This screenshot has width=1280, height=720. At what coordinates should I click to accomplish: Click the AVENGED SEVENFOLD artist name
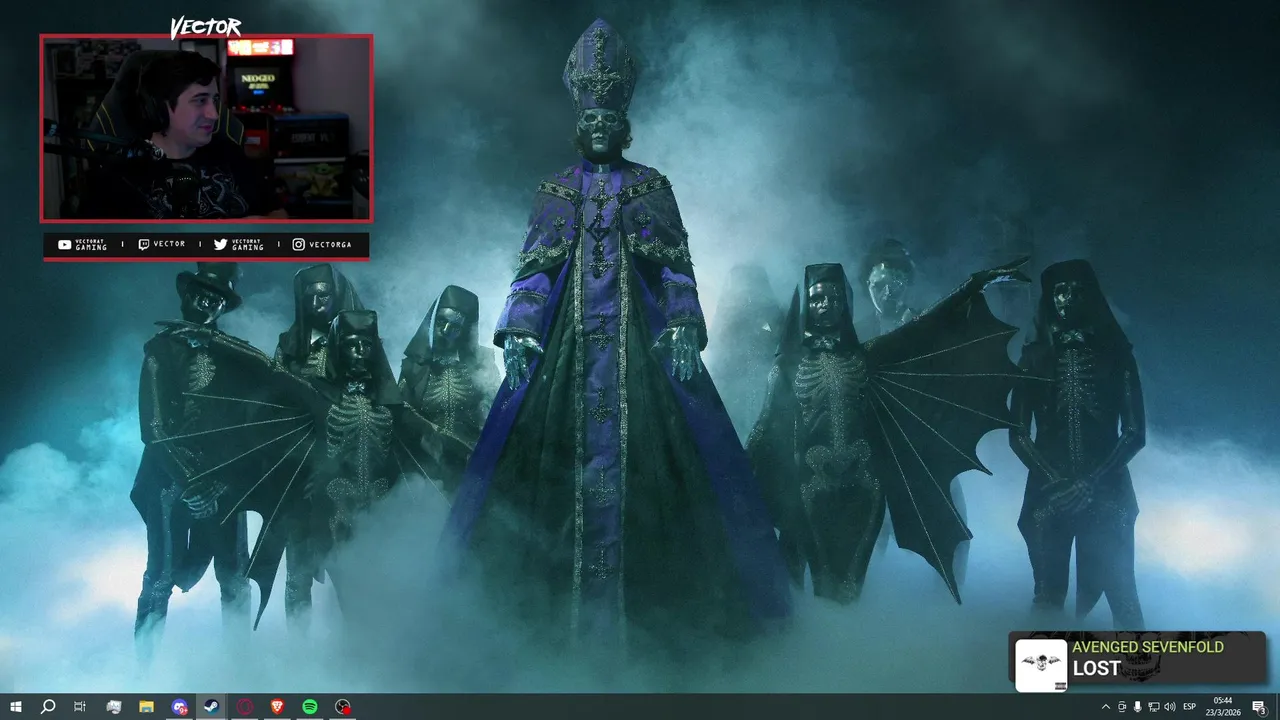(x=1148, y=648)
